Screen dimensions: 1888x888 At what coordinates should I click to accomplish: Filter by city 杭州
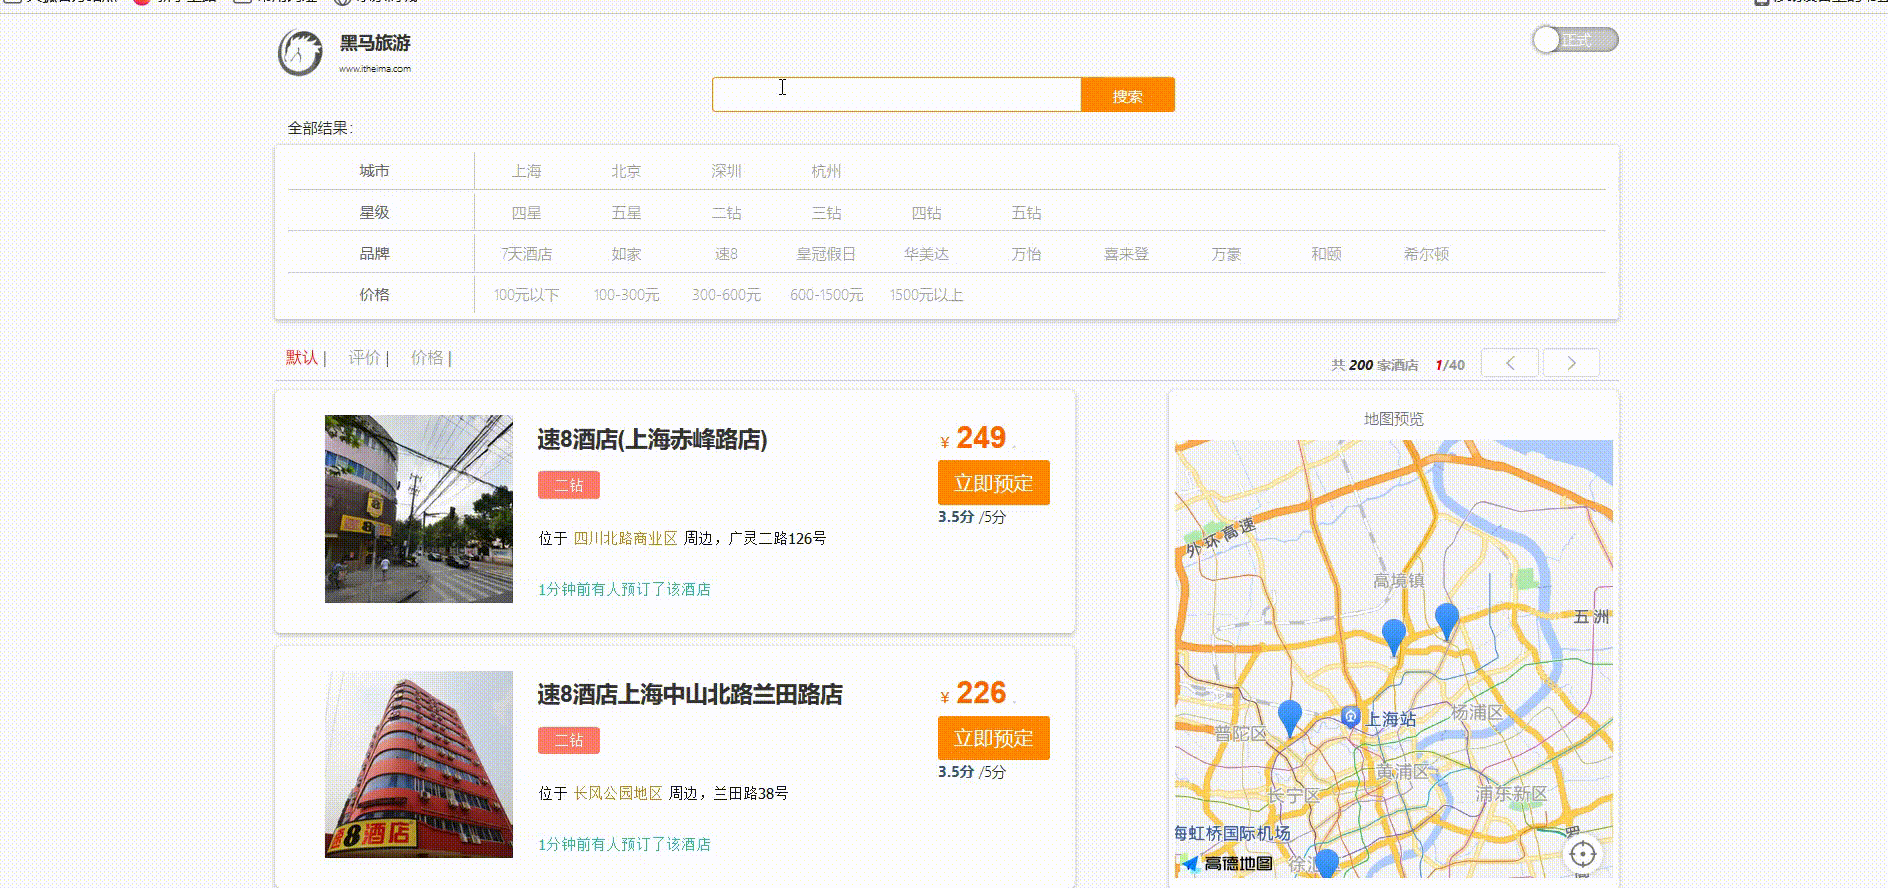(827, 171)
